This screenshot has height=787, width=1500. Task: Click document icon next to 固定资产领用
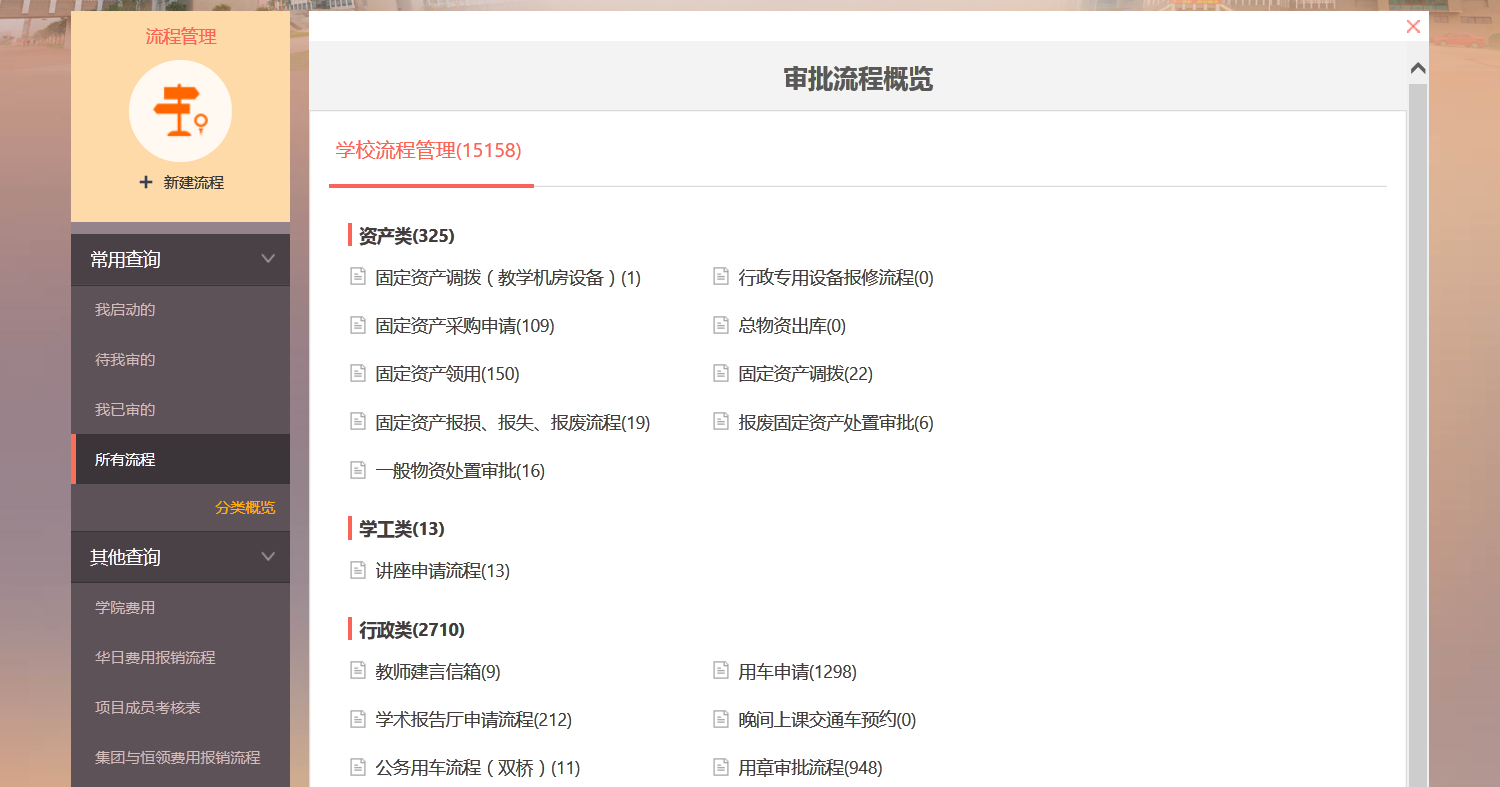[x=358, y=373]
